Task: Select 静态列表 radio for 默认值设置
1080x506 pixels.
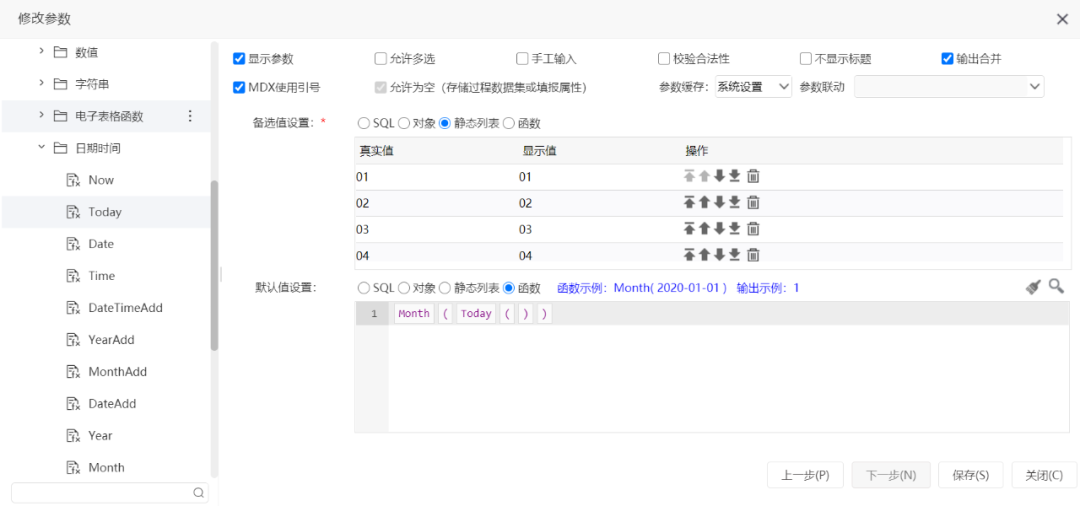Action: pyautogui.click(x=444, y=287)
